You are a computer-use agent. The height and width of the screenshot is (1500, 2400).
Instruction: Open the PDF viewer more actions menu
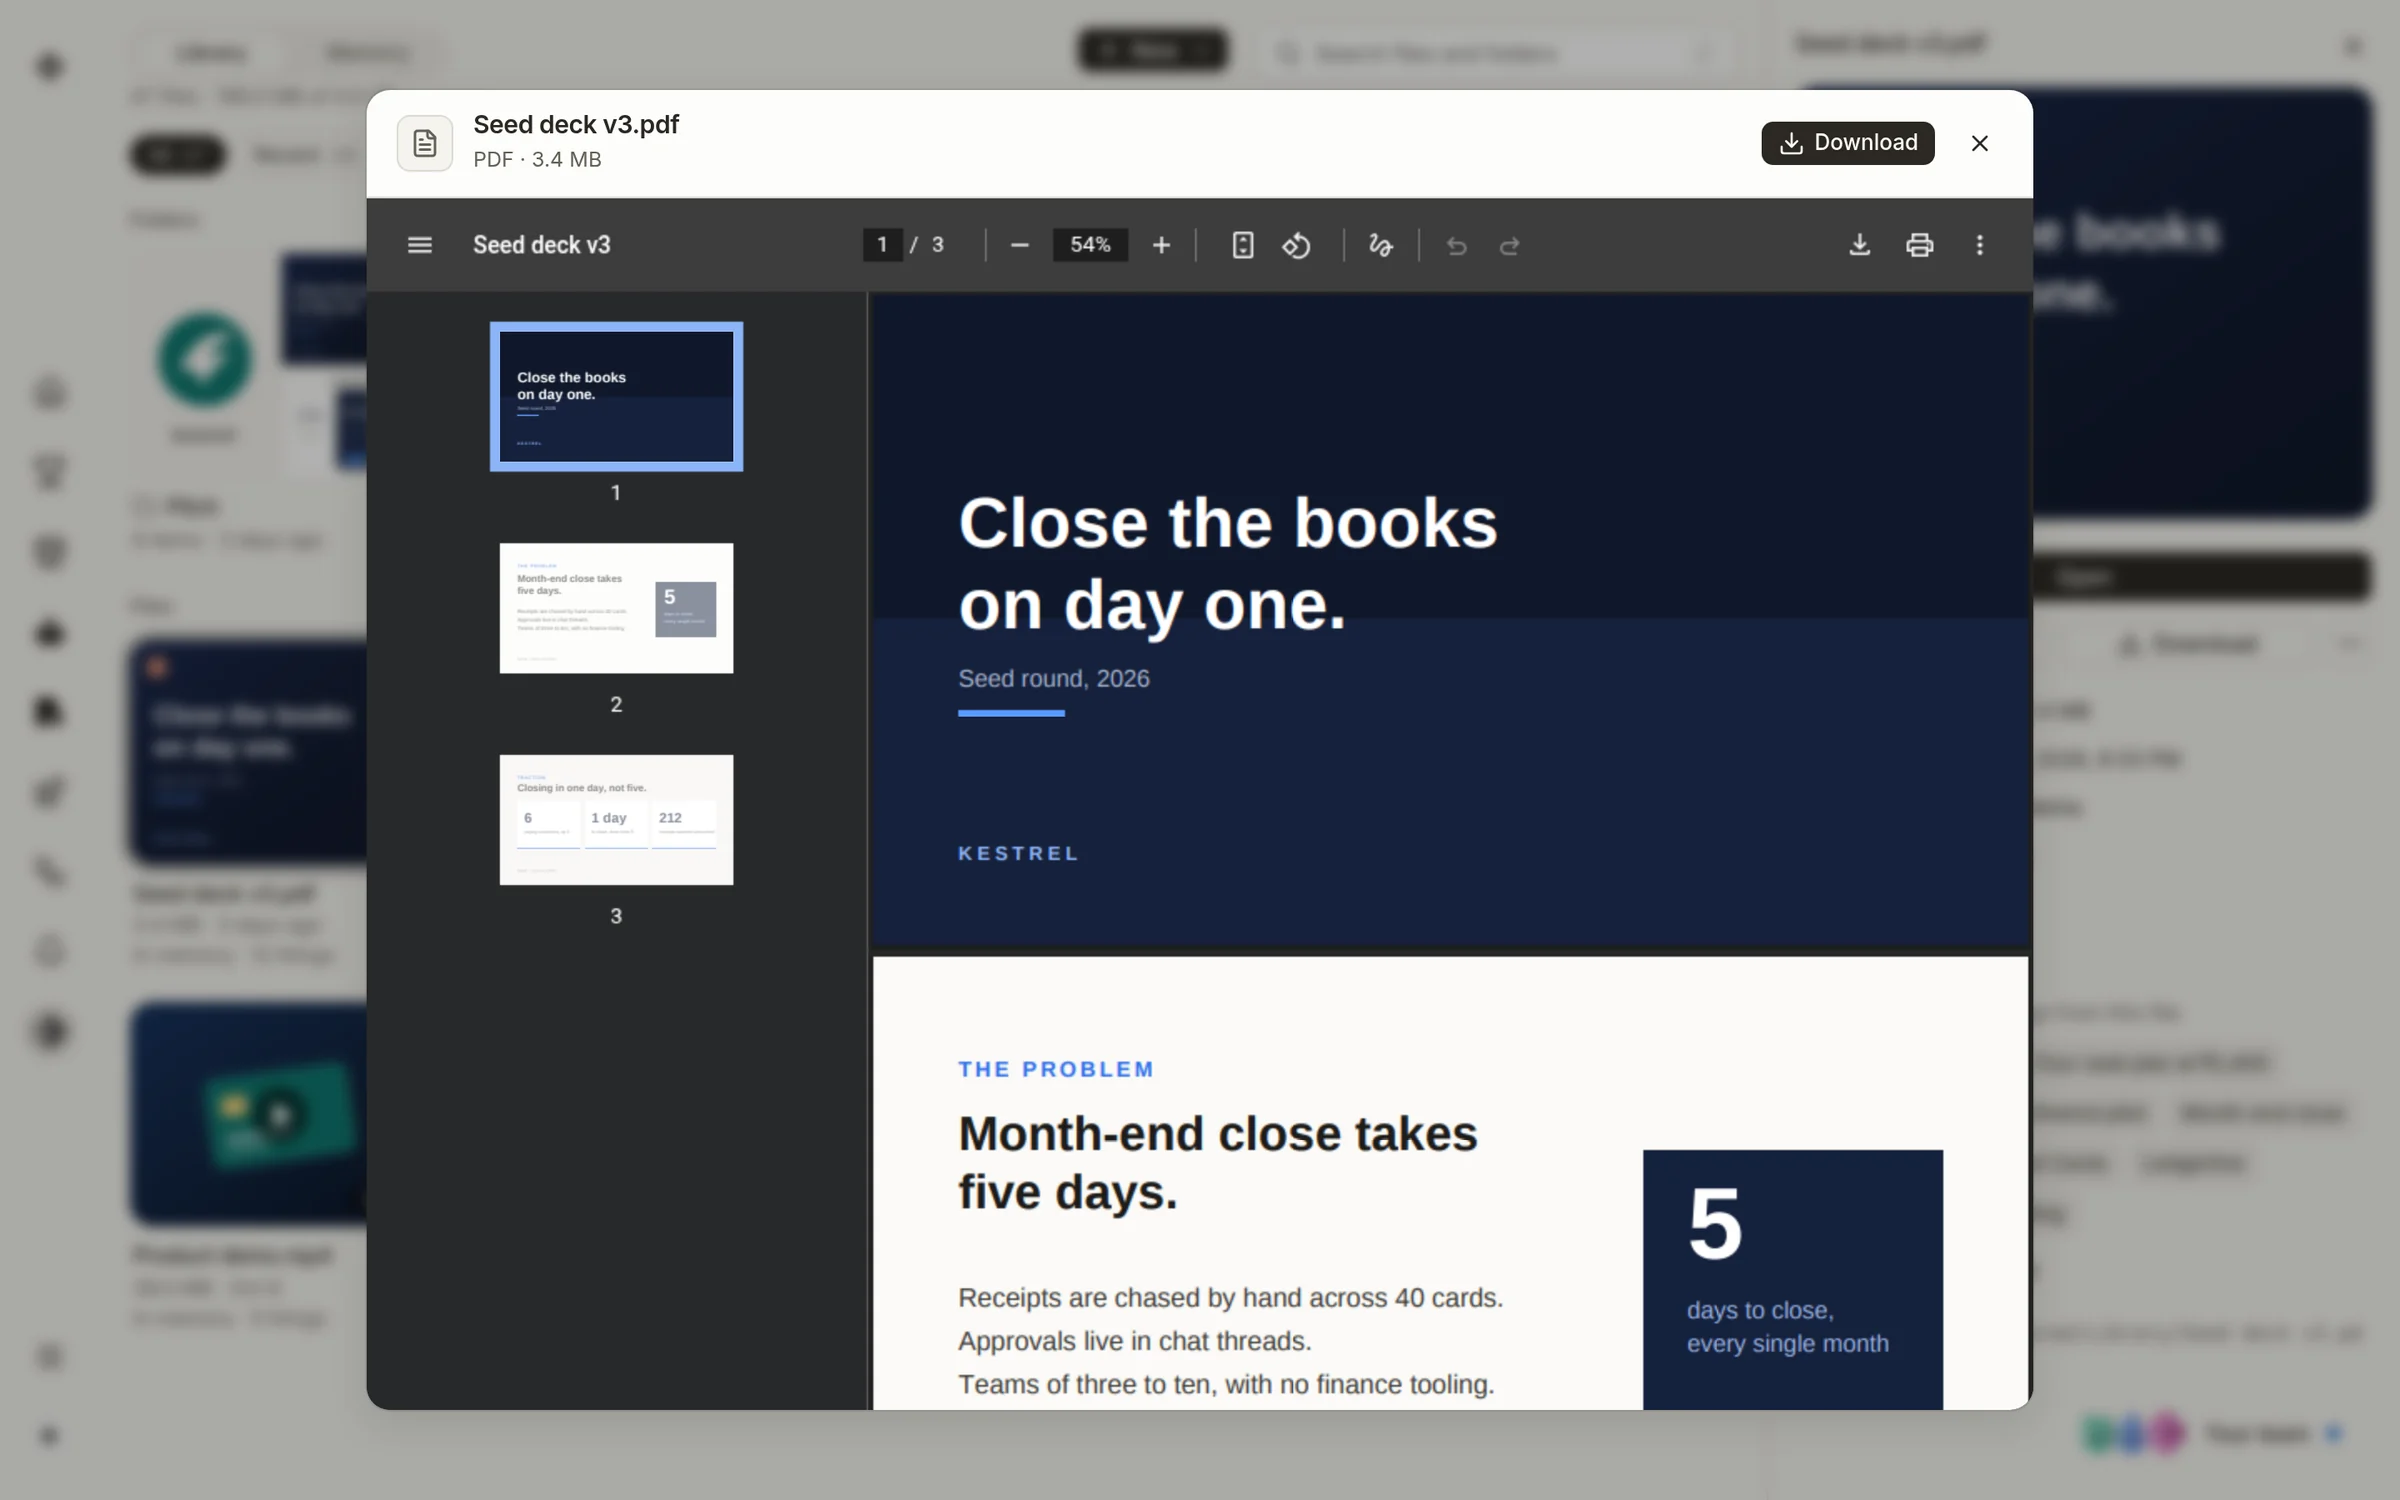[1979, 245]
